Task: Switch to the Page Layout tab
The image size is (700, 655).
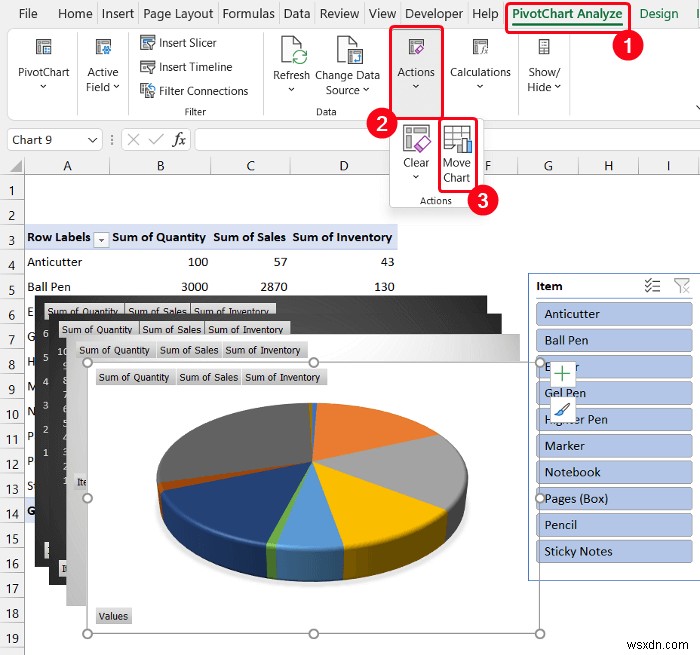Action: (x=178, y=14)
